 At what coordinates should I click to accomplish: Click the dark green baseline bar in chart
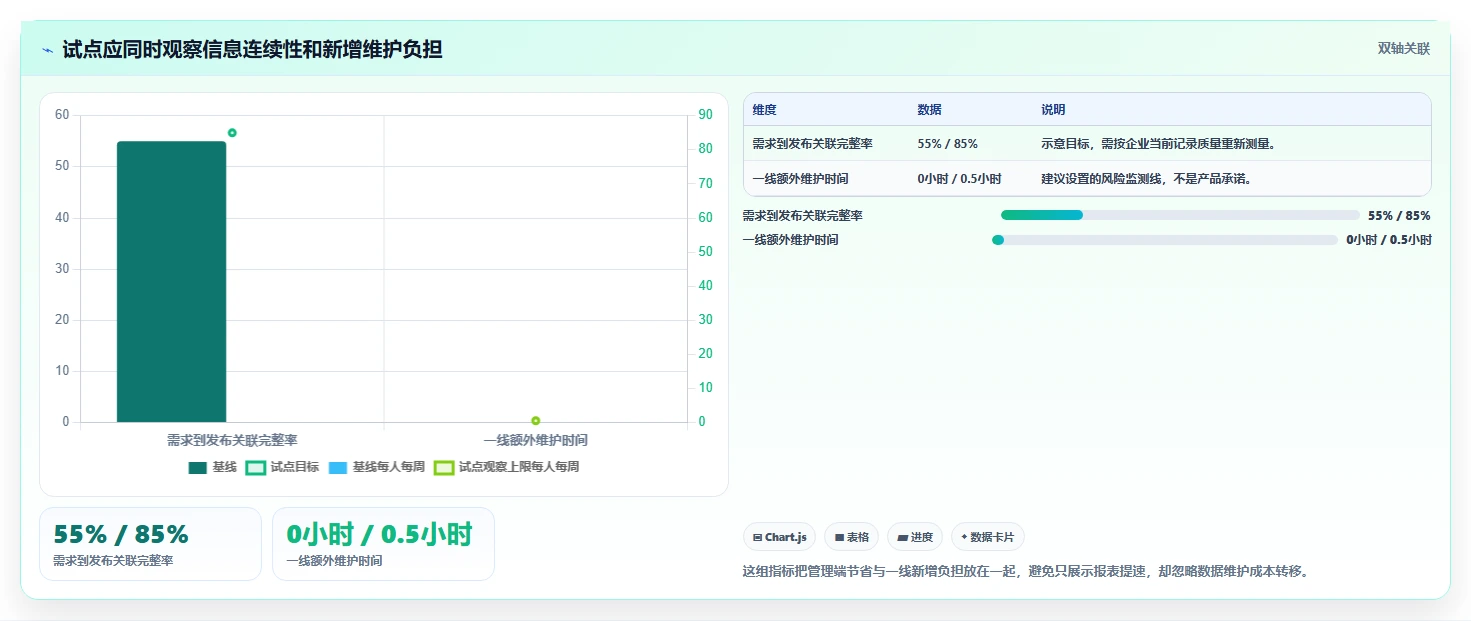pyautogui.click(x=172, y=282)
